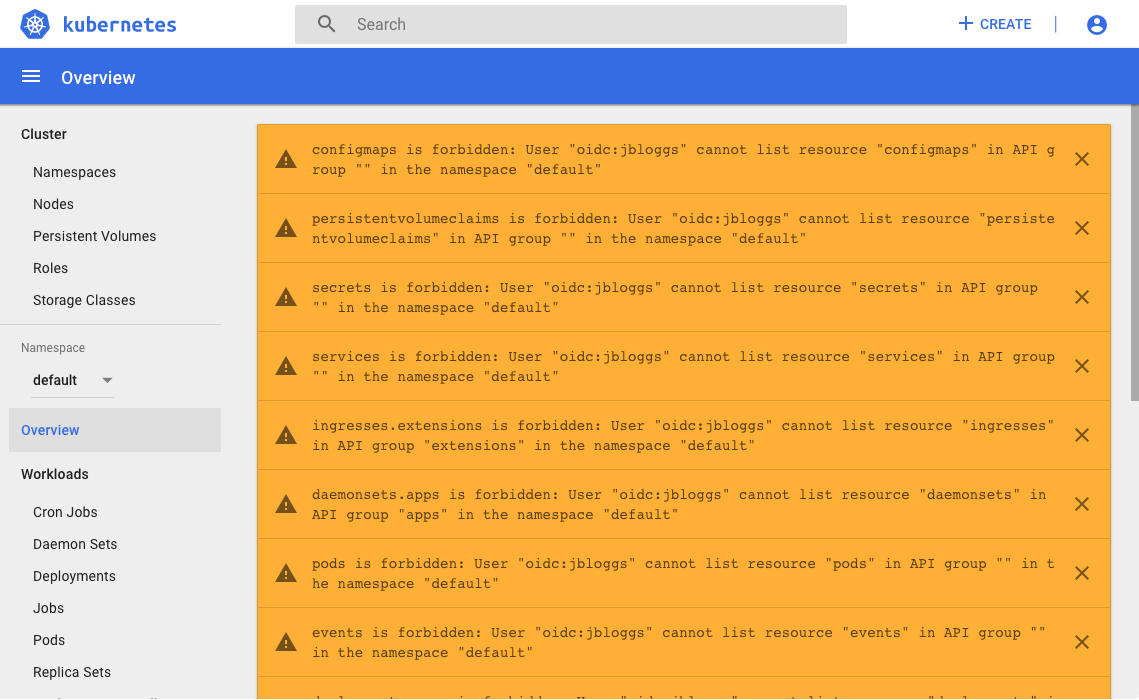Click the CREATE button
1139x700 pixels.
click(1004, 23)
